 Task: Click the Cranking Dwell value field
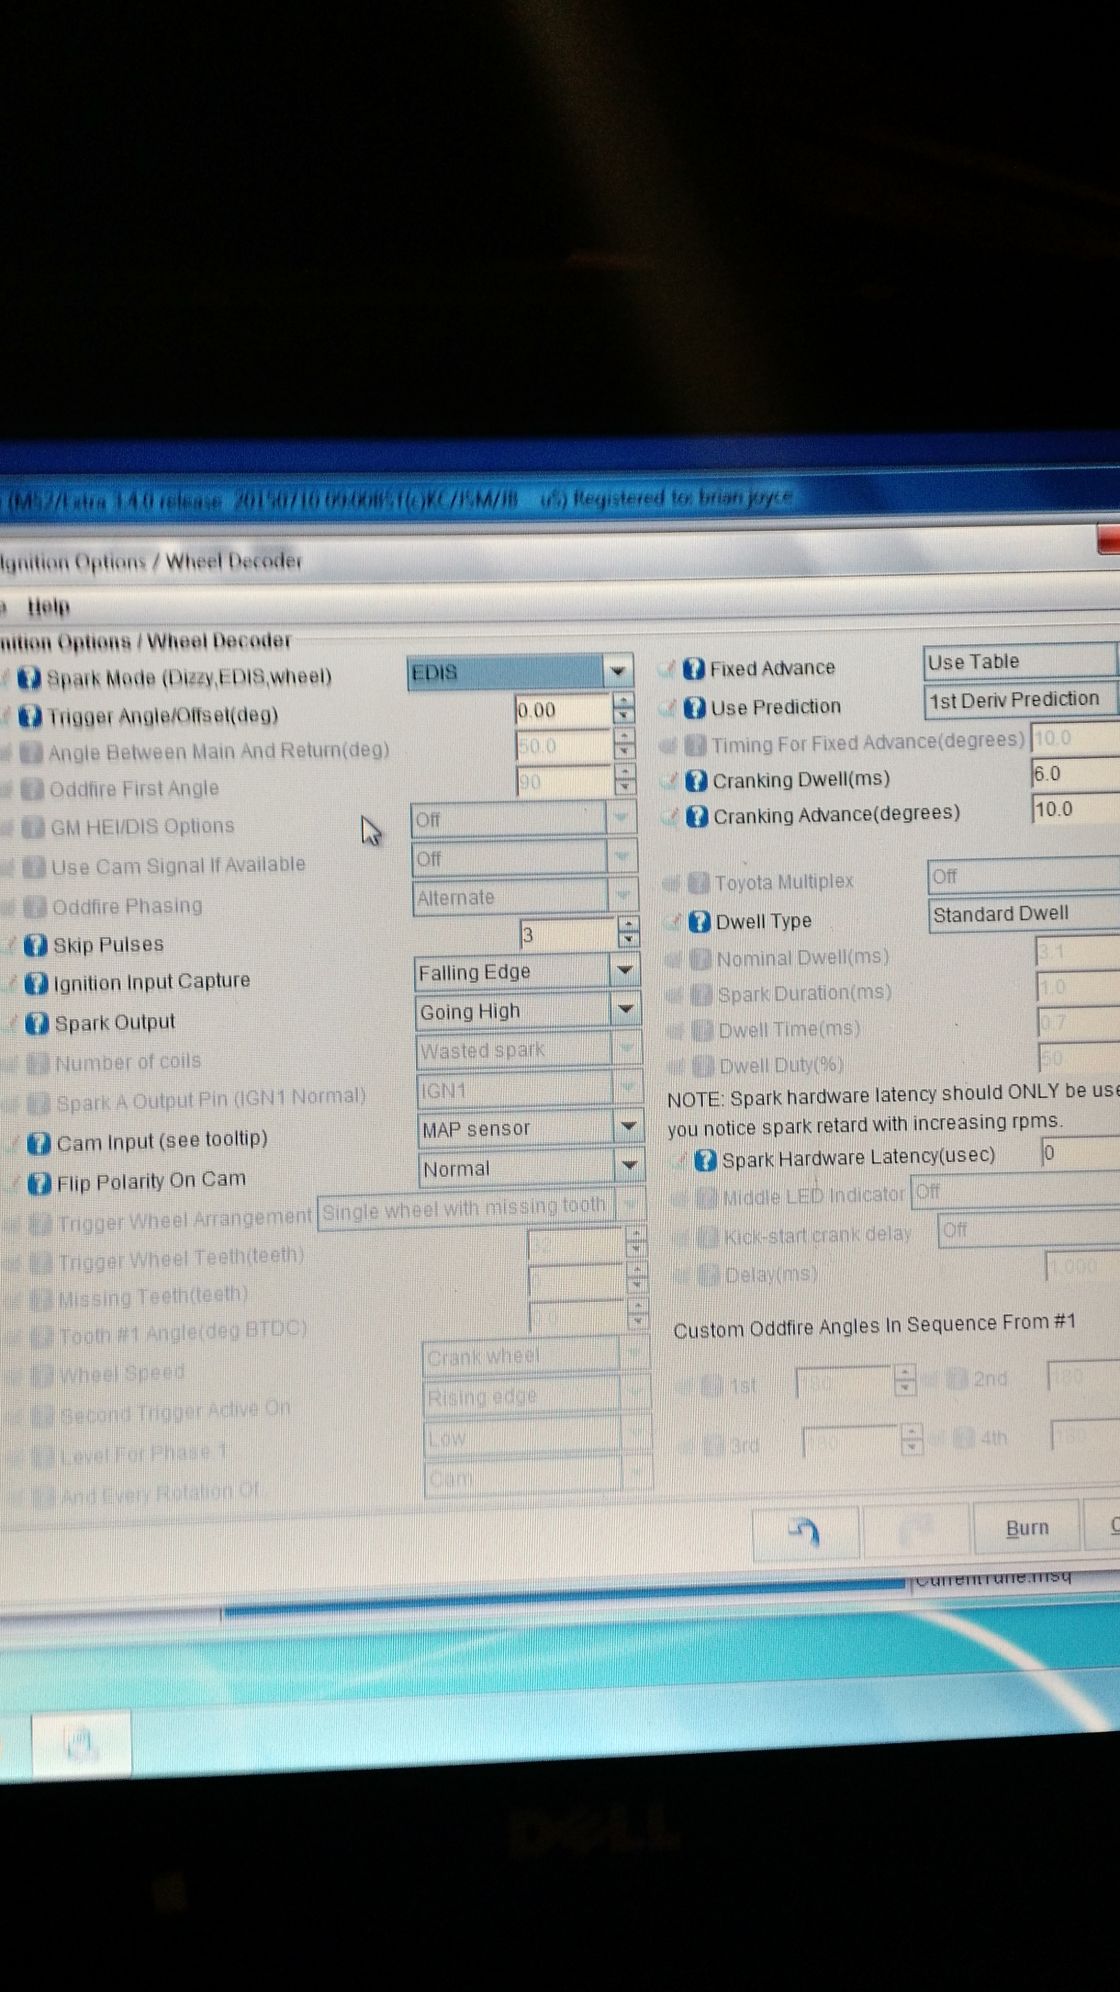(1076, 774)
